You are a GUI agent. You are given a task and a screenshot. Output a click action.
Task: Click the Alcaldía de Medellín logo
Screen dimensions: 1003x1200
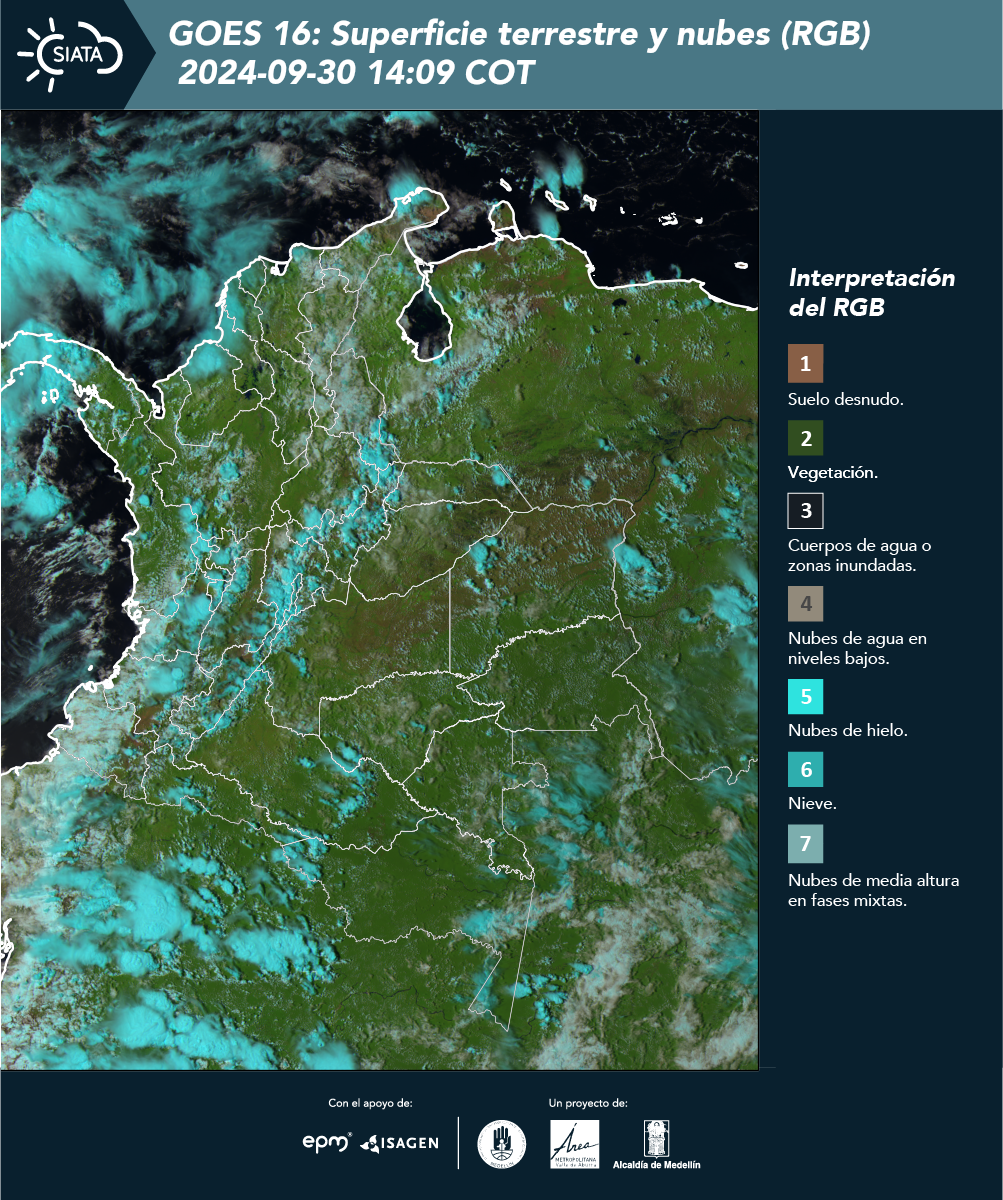tap(657, 1144)
